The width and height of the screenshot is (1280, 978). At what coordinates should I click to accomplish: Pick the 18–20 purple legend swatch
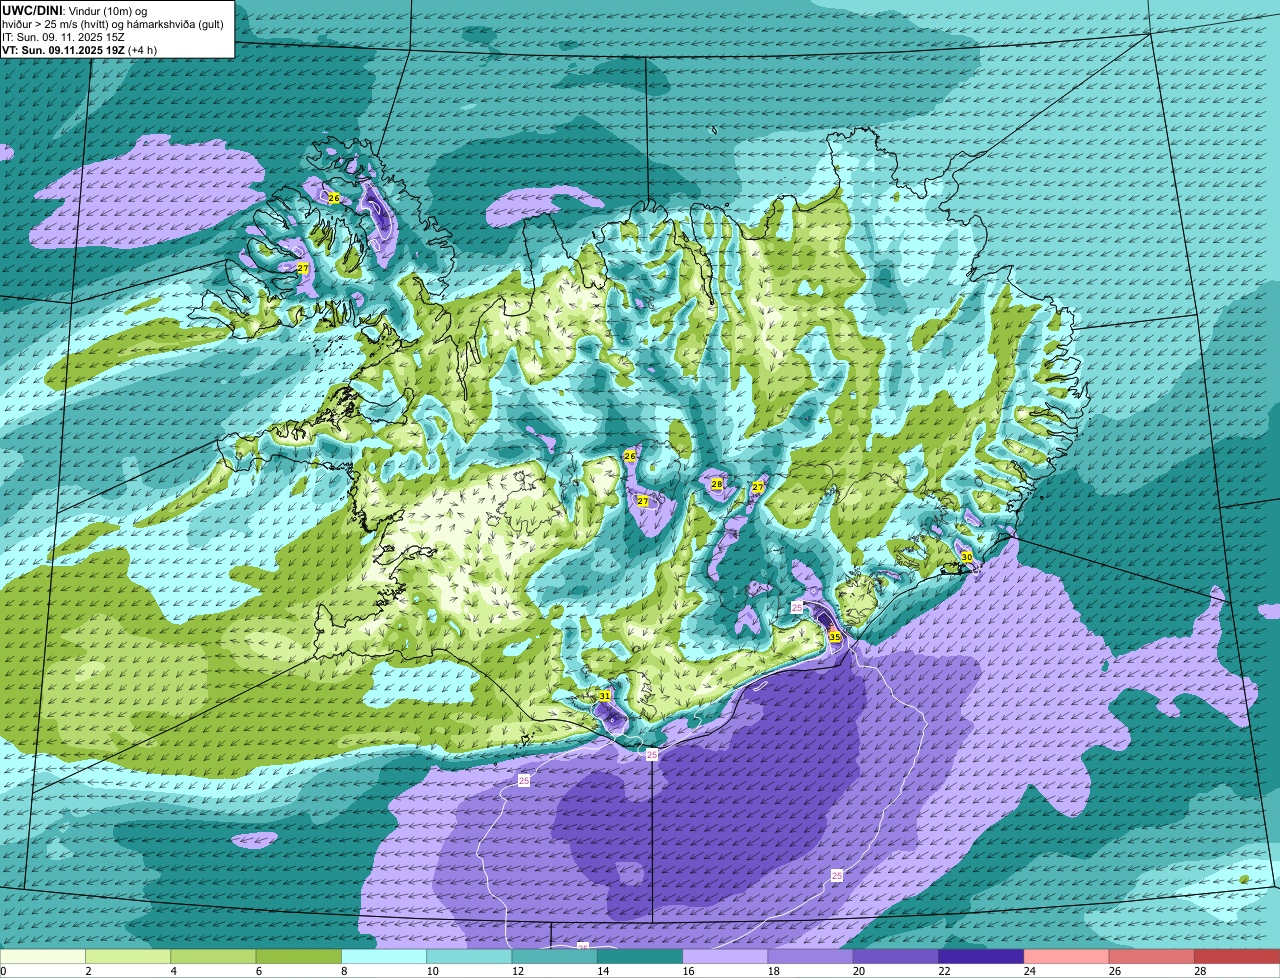(x=811, y=956)
